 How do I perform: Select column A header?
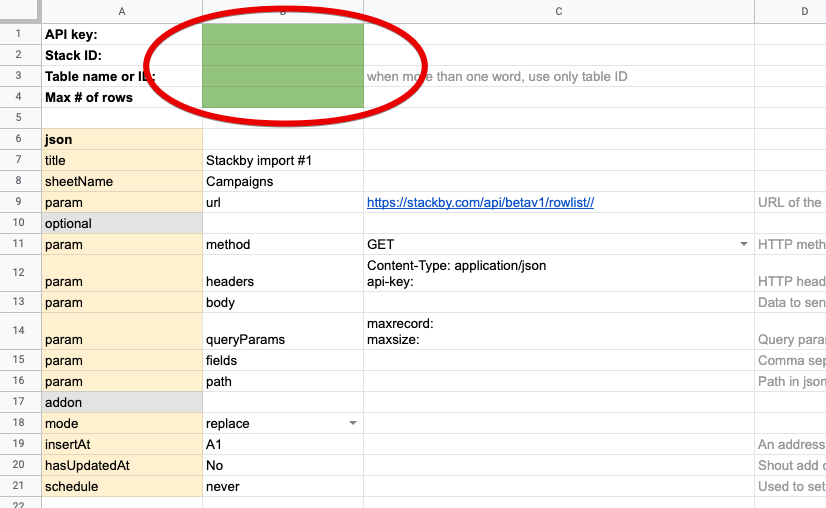point(122,12)
